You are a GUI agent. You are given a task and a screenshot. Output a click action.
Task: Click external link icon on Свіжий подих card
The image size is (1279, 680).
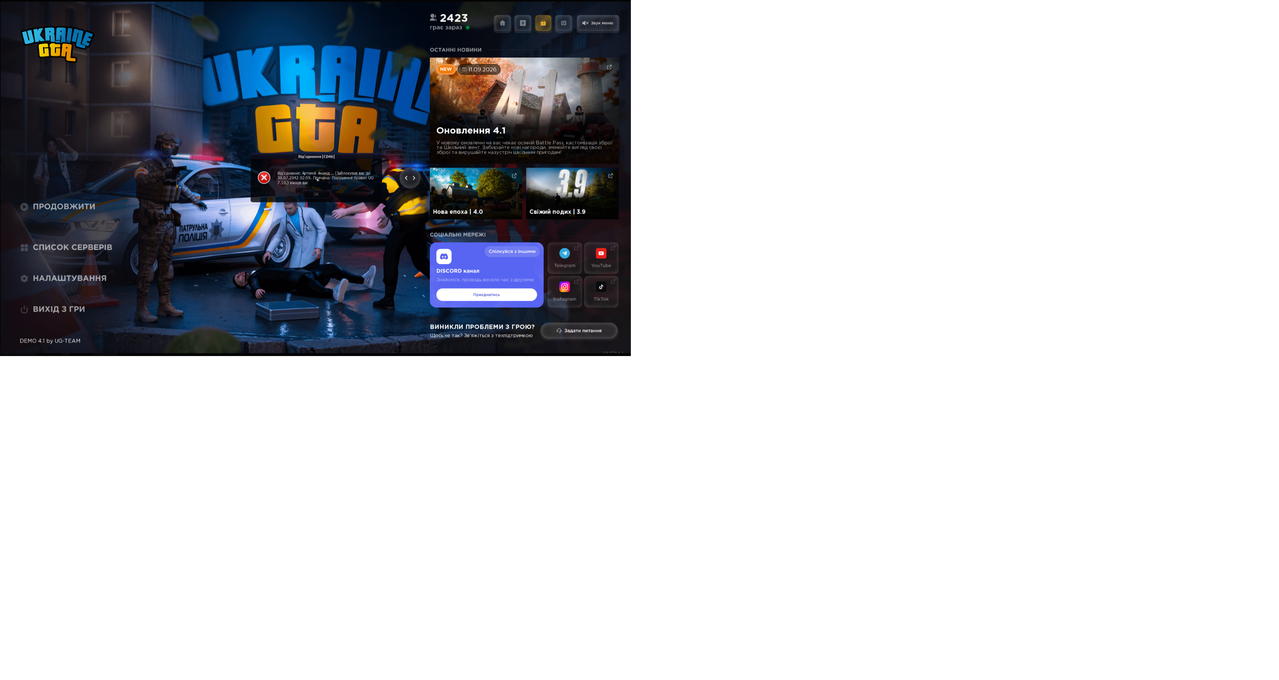pyautogui.click(x=610, y=176)
